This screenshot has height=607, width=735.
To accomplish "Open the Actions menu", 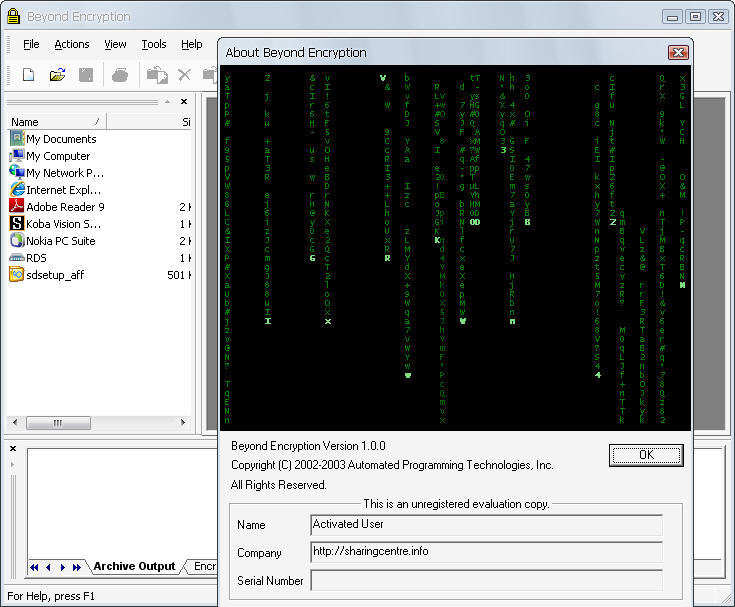I will pos(72,44).
